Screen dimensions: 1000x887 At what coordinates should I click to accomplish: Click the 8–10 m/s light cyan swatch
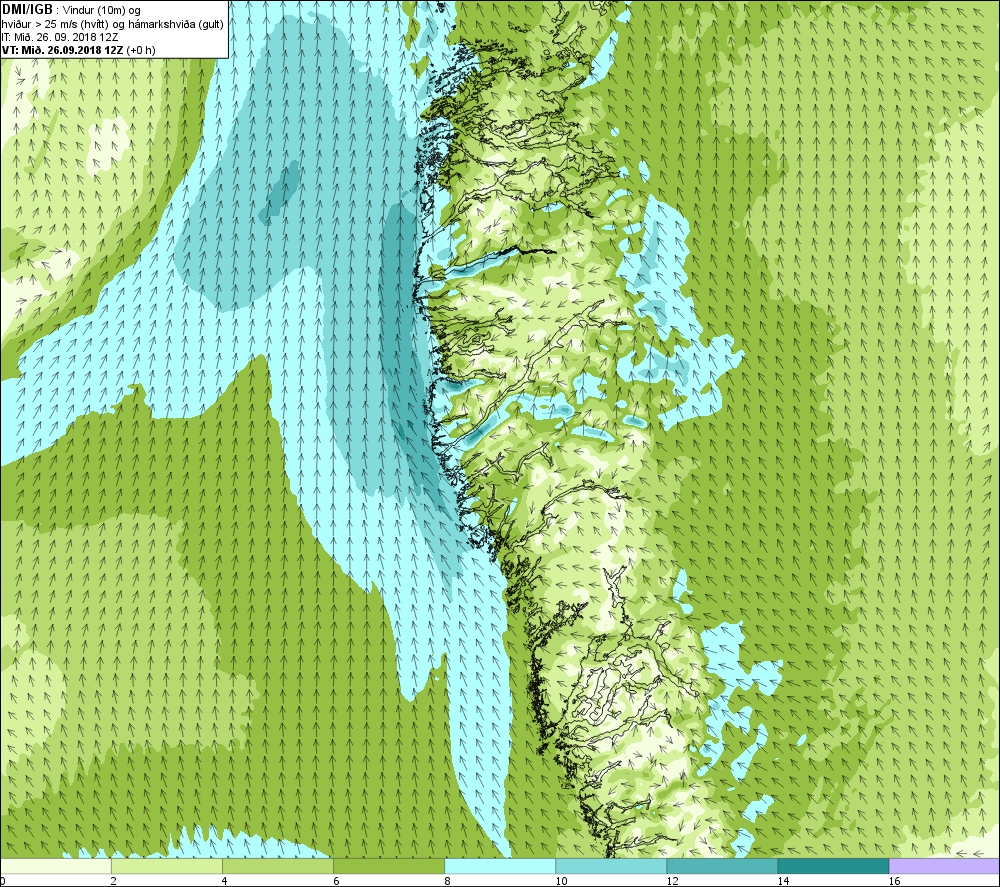point(500,866)
